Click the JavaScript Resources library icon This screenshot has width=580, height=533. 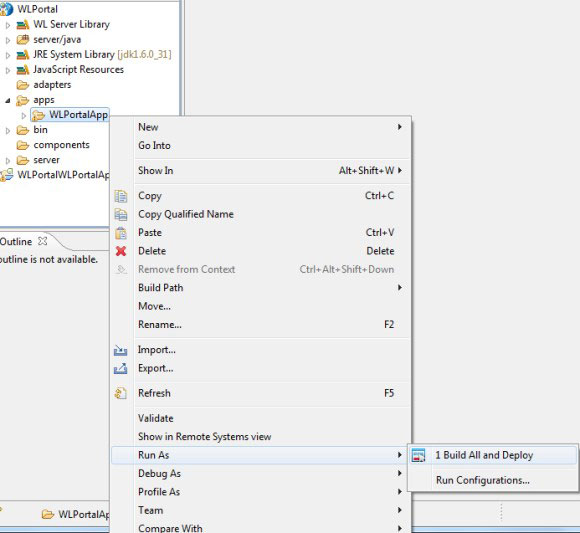[x=23, y=70]
